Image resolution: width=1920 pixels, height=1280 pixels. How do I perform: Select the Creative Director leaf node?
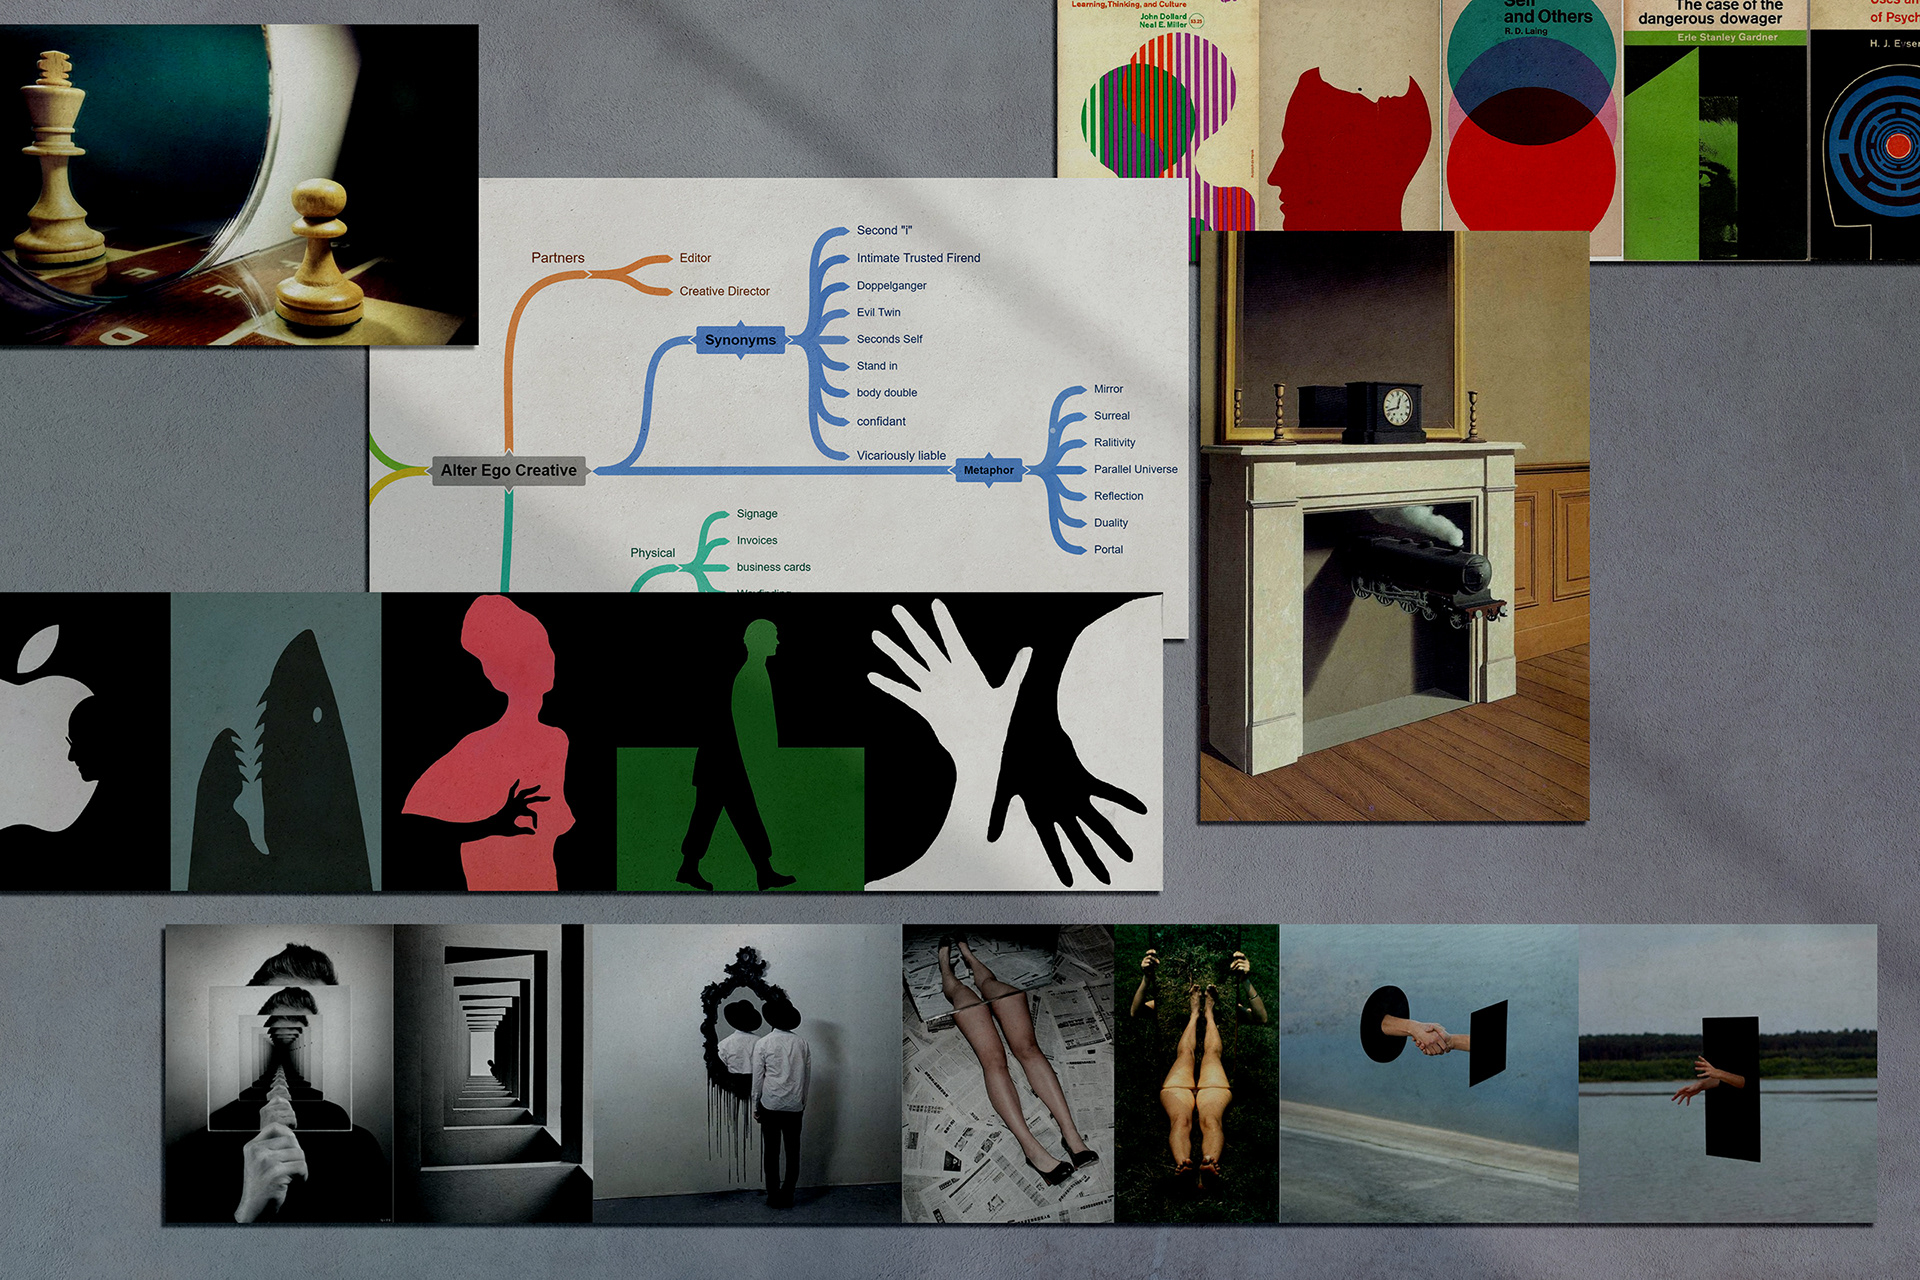coord(724,291)
